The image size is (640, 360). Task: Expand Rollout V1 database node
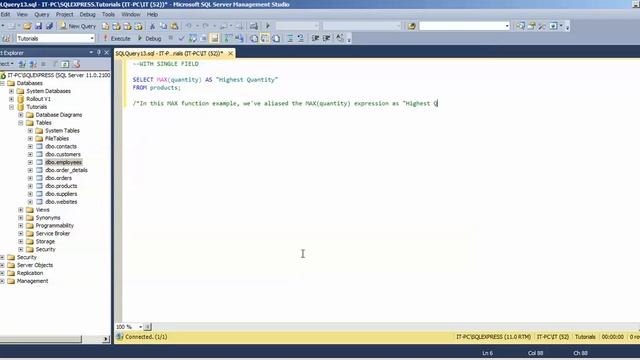11,99
